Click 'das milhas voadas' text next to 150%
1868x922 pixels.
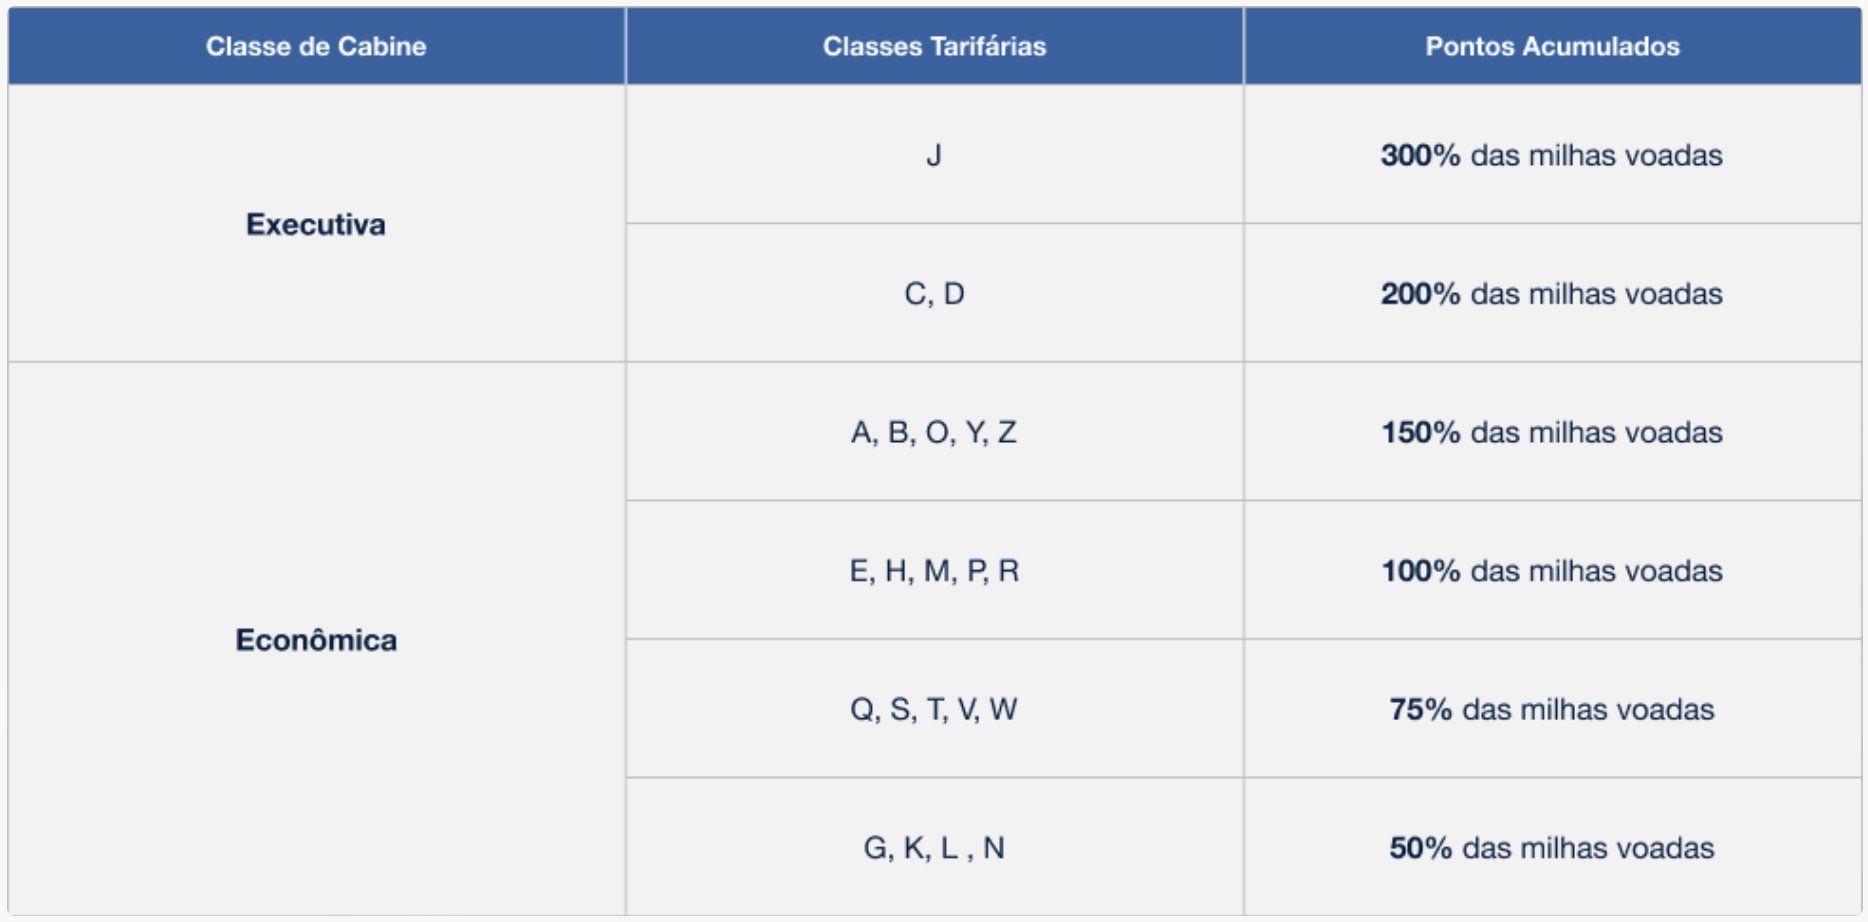(x=1596, y=432)
